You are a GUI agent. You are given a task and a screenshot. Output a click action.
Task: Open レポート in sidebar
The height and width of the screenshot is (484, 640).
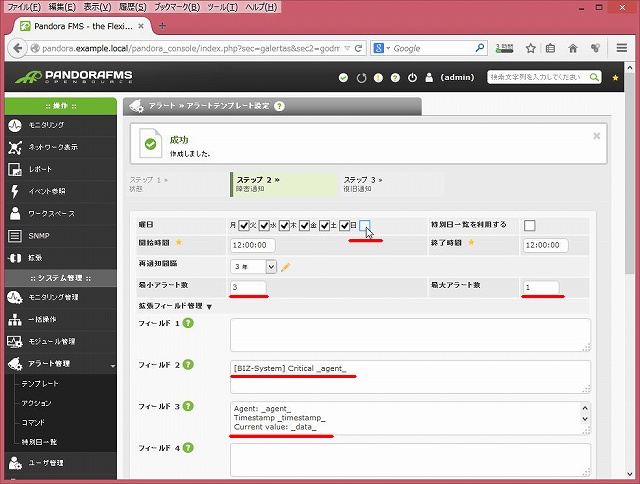60,169
